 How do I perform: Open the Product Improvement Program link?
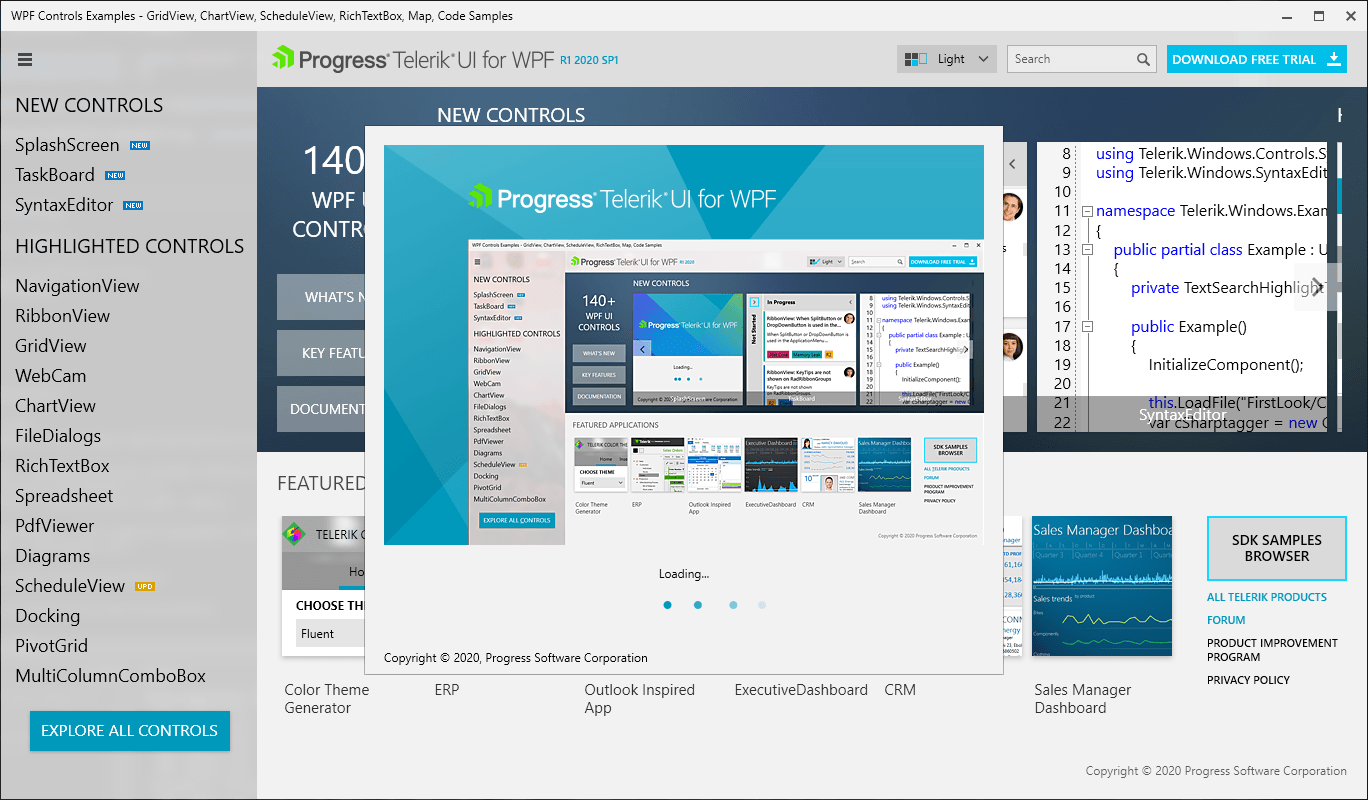[x=1272, y=650]
